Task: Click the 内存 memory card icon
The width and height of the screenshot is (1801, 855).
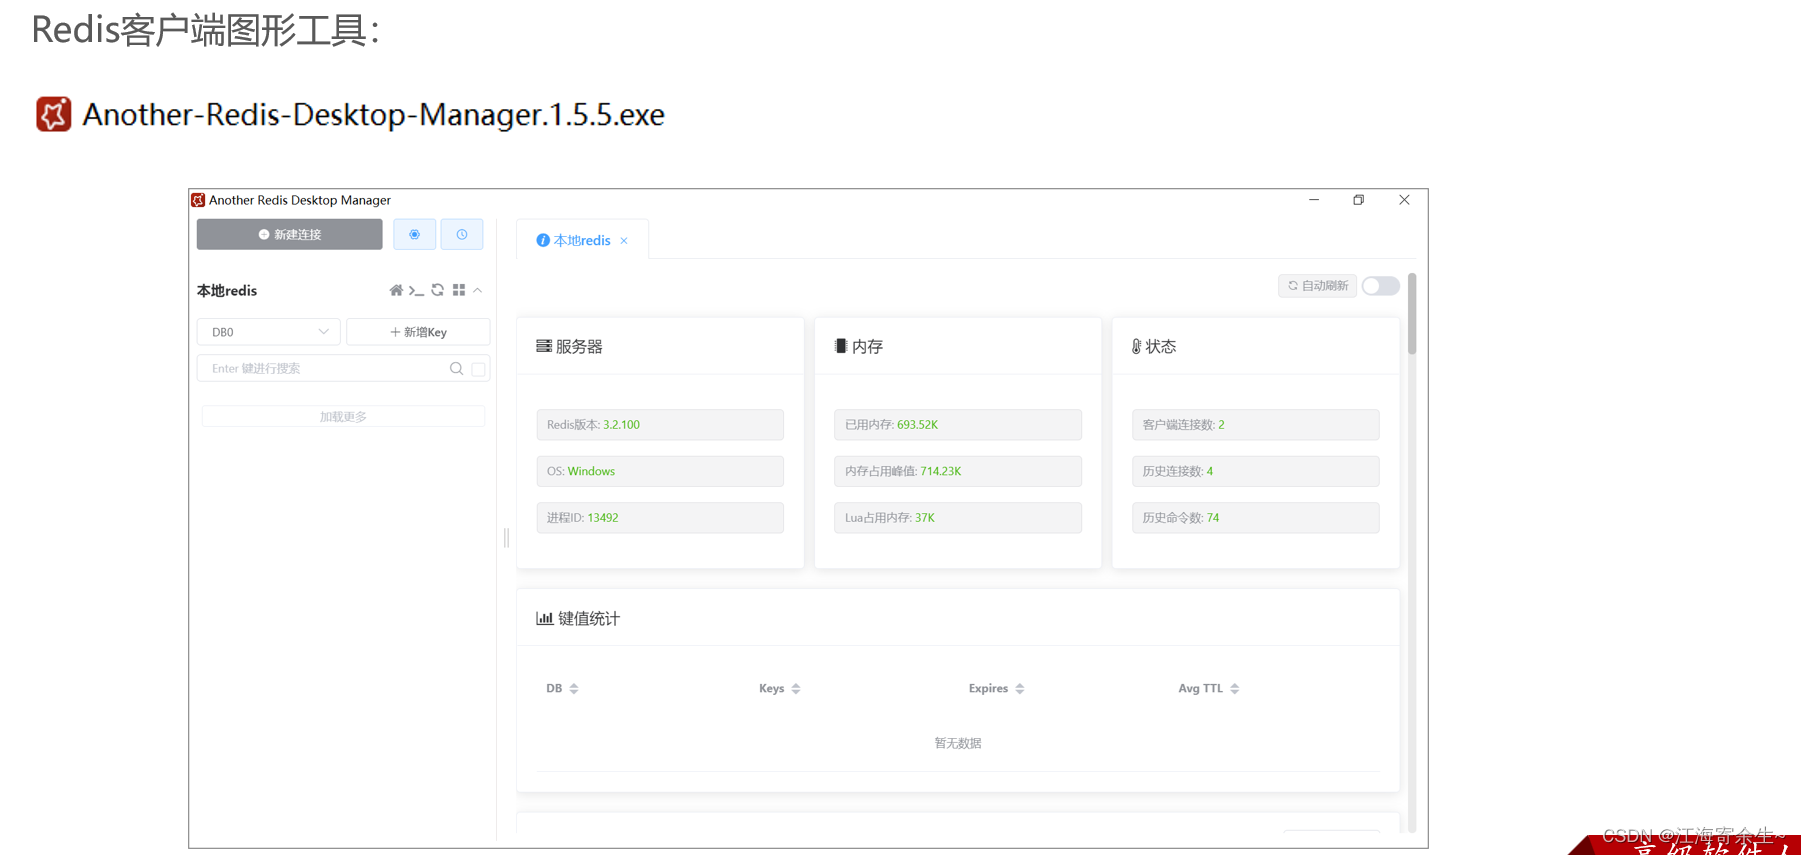Action: [x=841, y=346]
